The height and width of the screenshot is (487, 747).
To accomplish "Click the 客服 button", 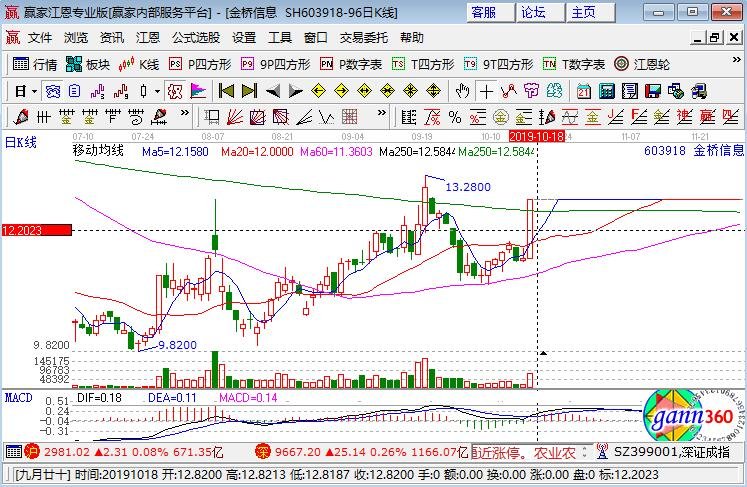I will [491, 12].
